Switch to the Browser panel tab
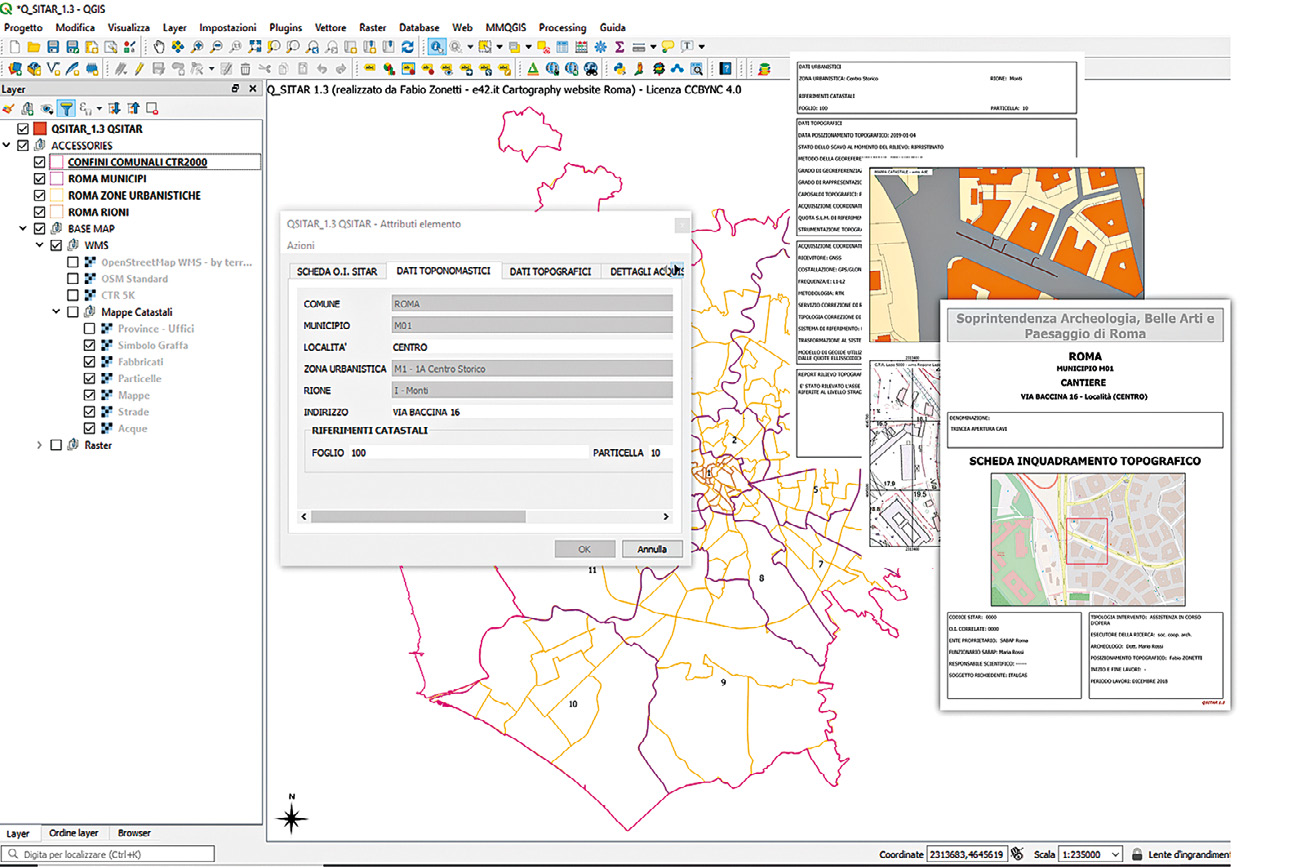Viewport: 1301px width, 867px height. [x=134, y=833]
